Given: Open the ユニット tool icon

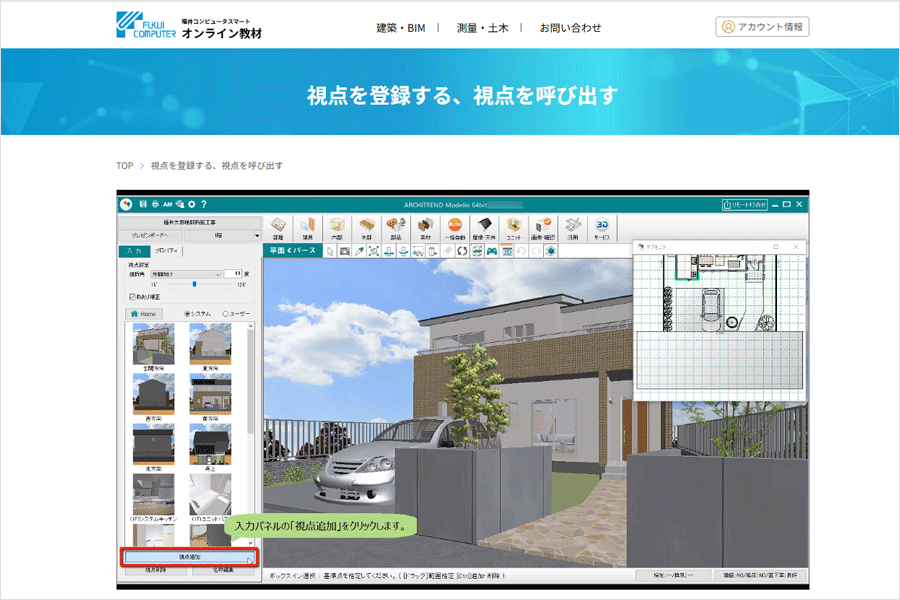Looking at the screenshot, I should point(513,226).
